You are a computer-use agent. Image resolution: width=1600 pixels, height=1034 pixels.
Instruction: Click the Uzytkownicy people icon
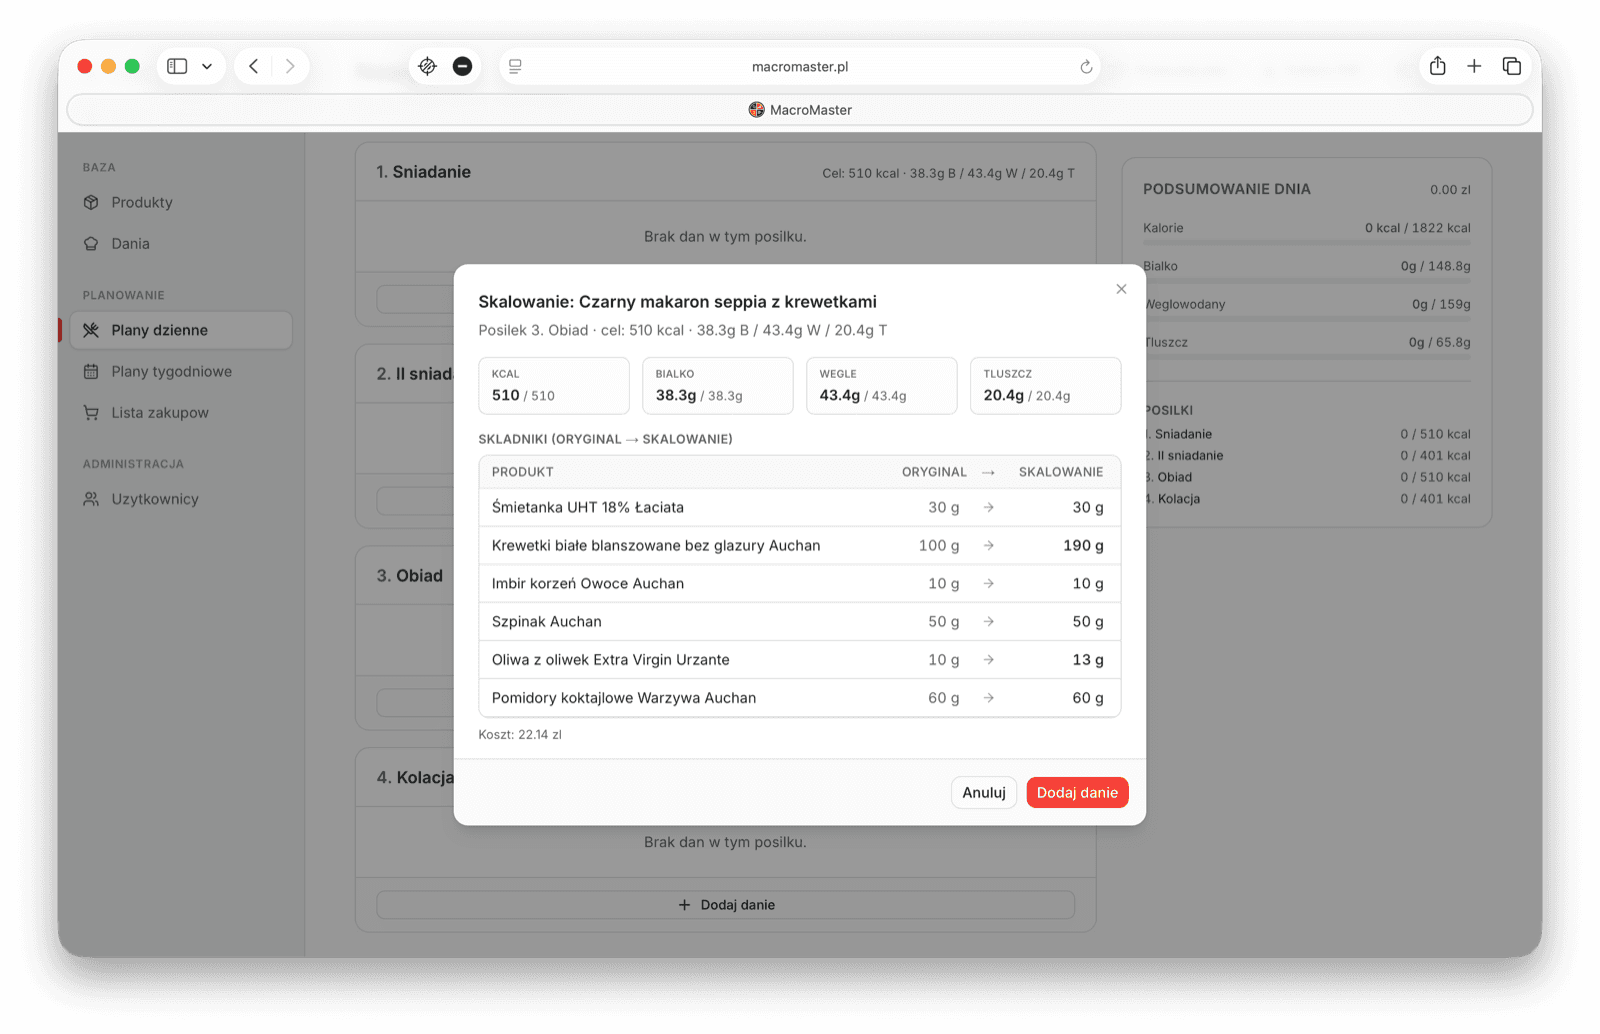(x=91, y=499)
